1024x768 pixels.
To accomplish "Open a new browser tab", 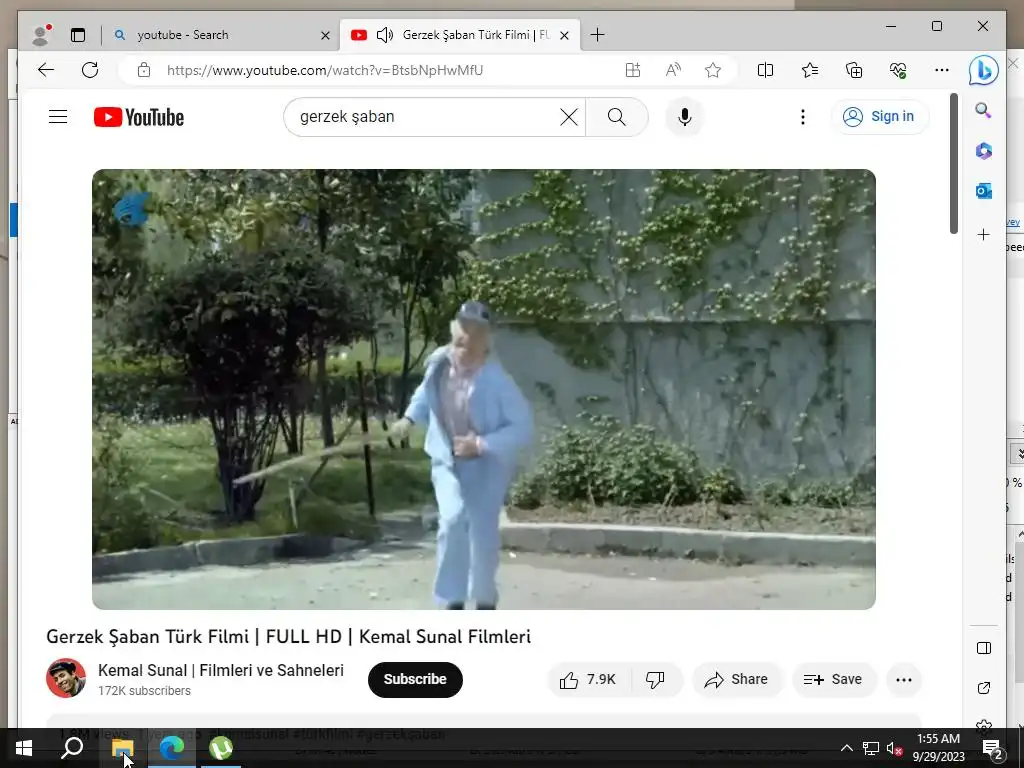I will click(x=597, y=35).
